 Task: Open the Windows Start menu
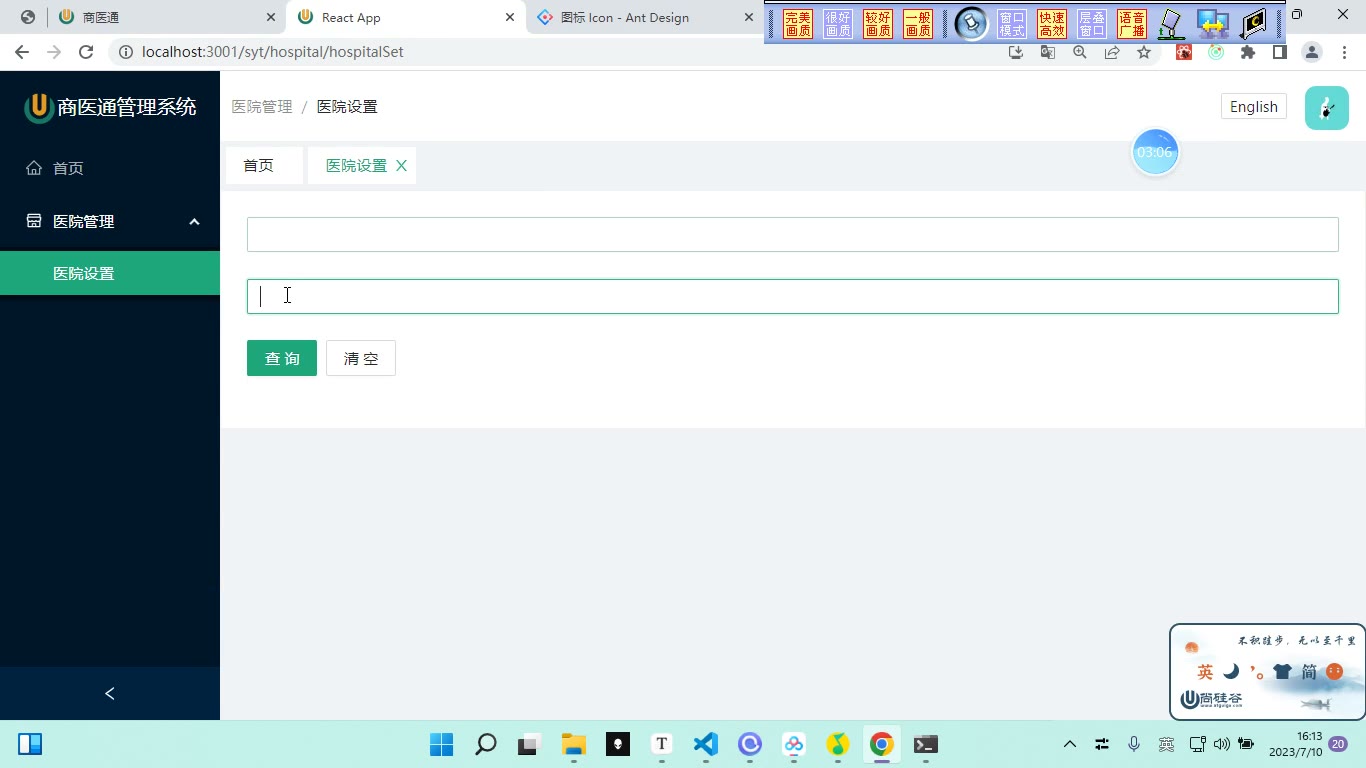tap(441, 744)
